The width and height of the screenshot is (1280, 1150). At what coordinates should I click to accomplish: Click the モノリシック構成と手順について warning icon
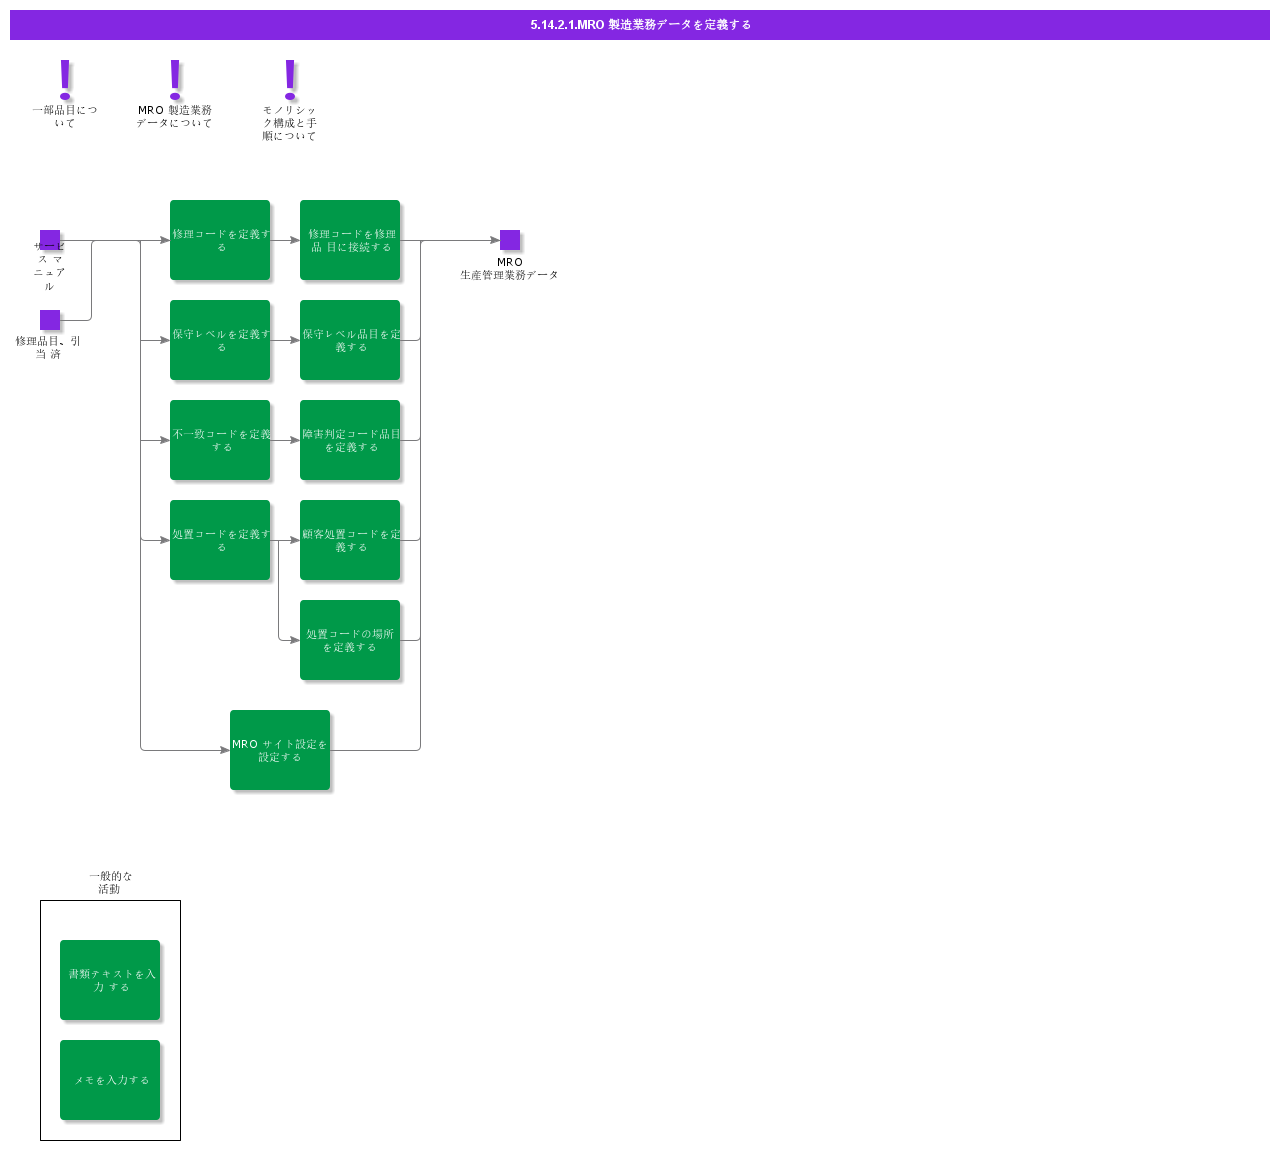(289, 75)
